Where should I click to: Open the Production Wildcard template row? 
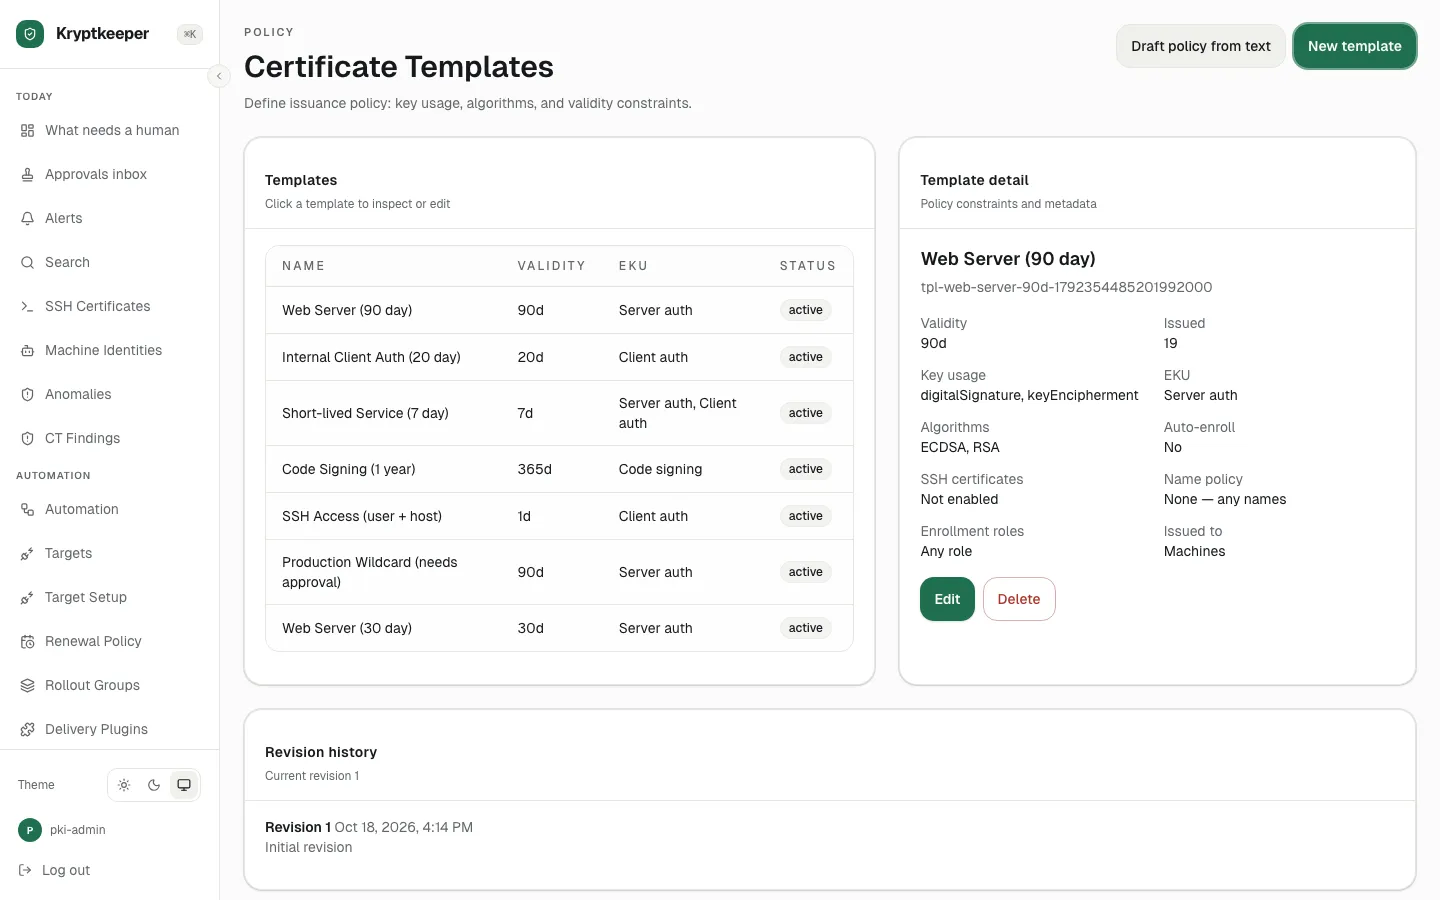coord(559,572)
